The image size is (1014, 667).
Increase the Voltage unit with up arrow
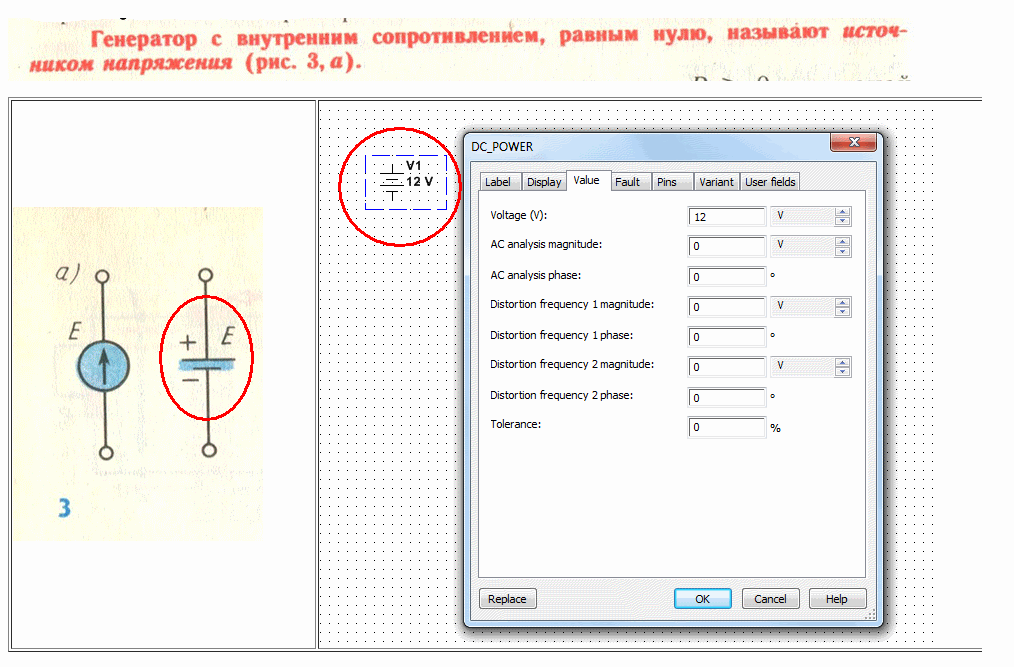(843, 212)
